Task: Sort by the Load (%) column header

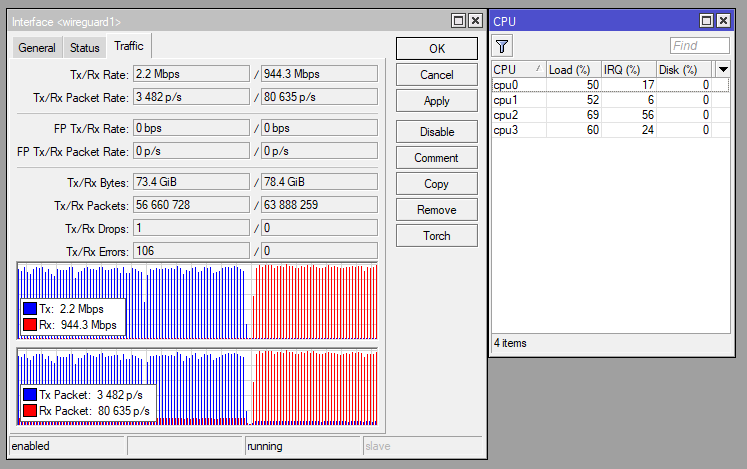Action: [574, 70]
